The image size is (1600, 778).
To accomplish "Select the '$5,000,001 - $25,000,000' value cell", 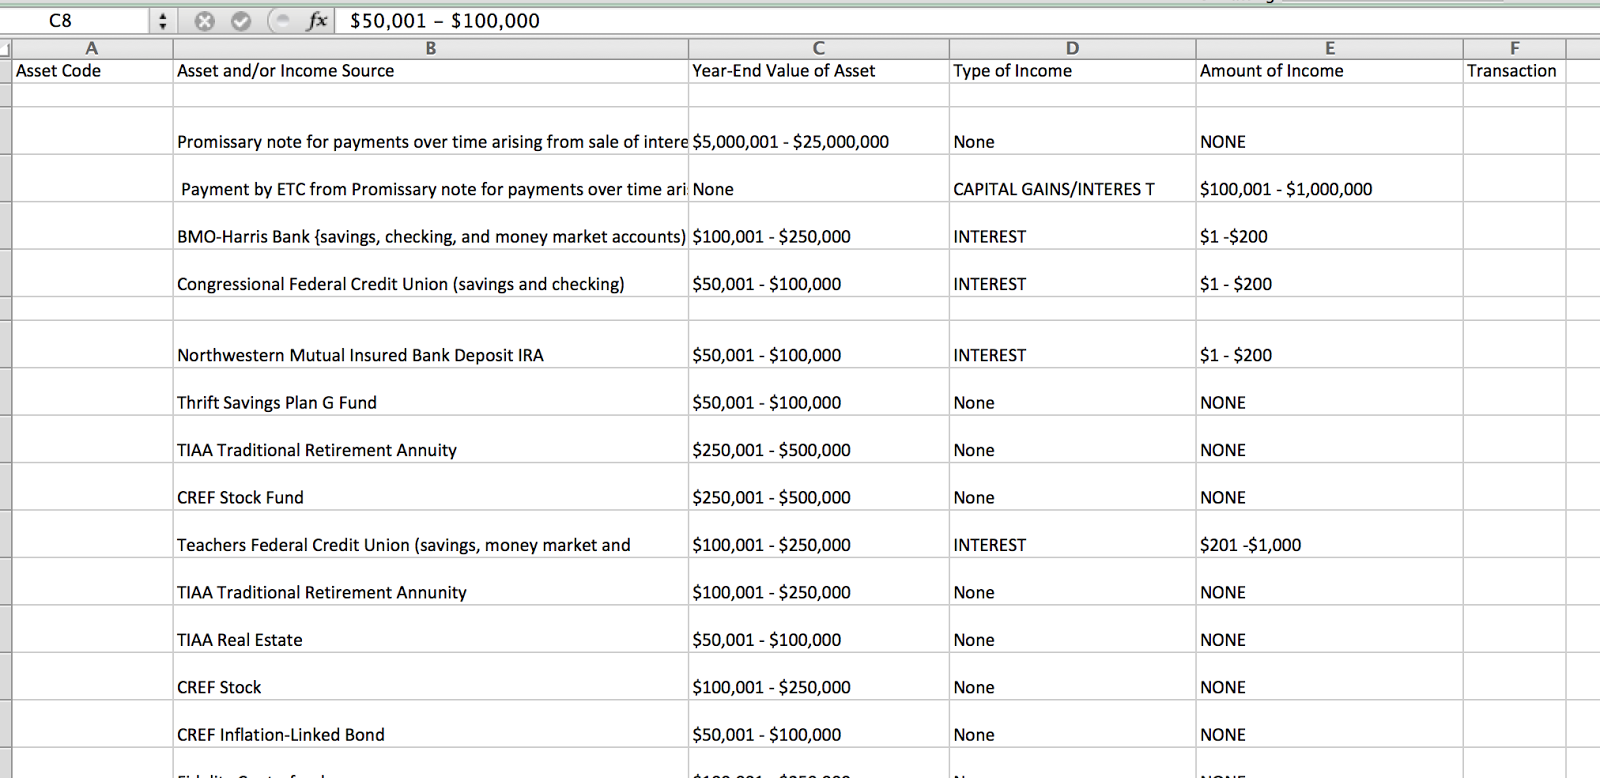I will point(819,131).
